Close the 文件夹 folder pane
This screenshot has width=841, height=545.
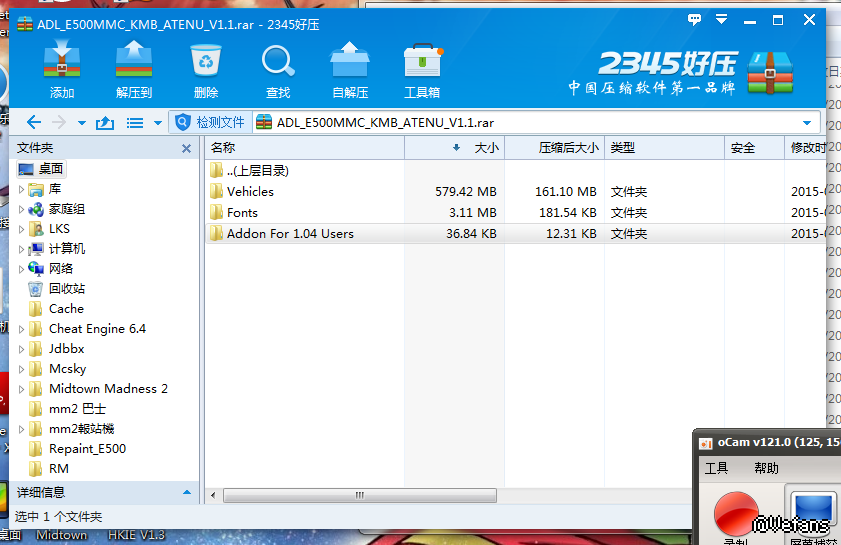186,148
